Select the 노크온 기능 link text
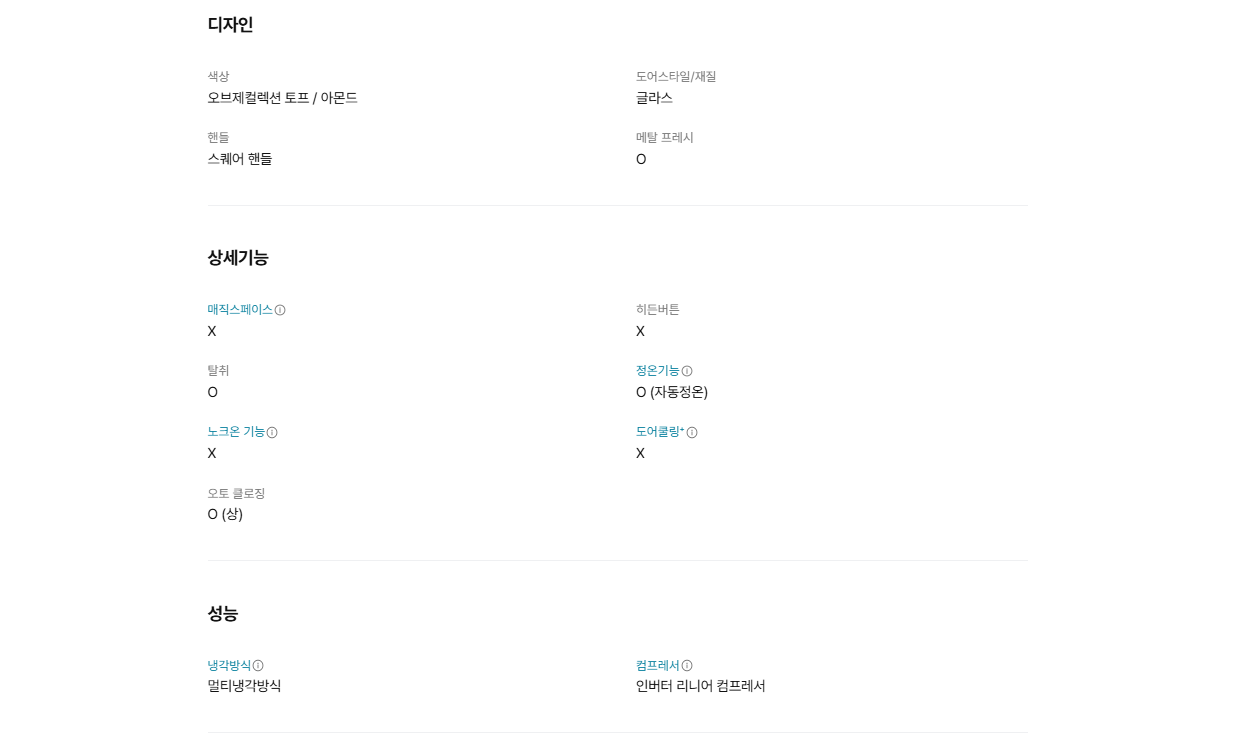The height and width of the screenshot is (737, 1243). [x=236, y=432]
